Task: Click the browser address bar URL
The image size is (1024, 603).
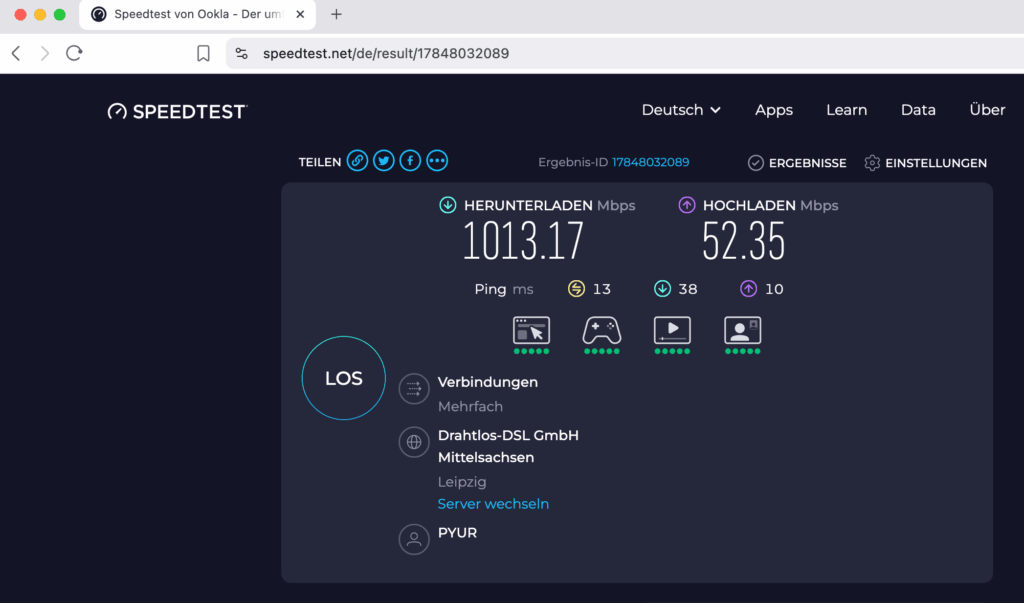Action: pyautogui.click(x=386, y=53)
